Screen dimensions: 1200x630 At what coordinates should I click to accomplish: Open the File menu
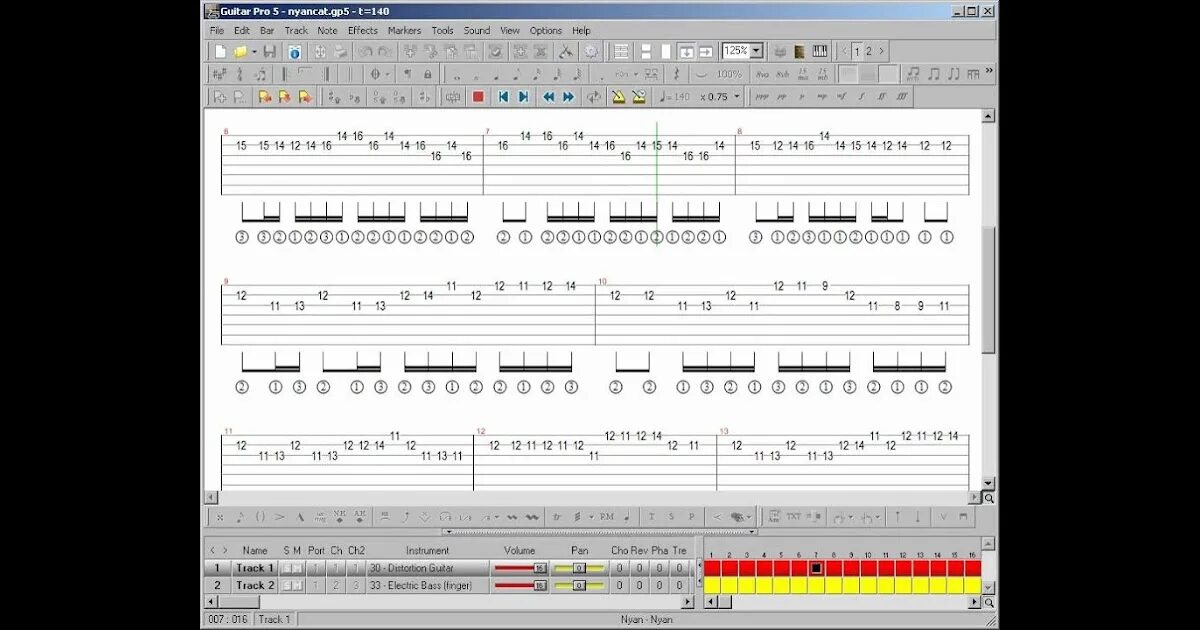(x=217, y=30)
